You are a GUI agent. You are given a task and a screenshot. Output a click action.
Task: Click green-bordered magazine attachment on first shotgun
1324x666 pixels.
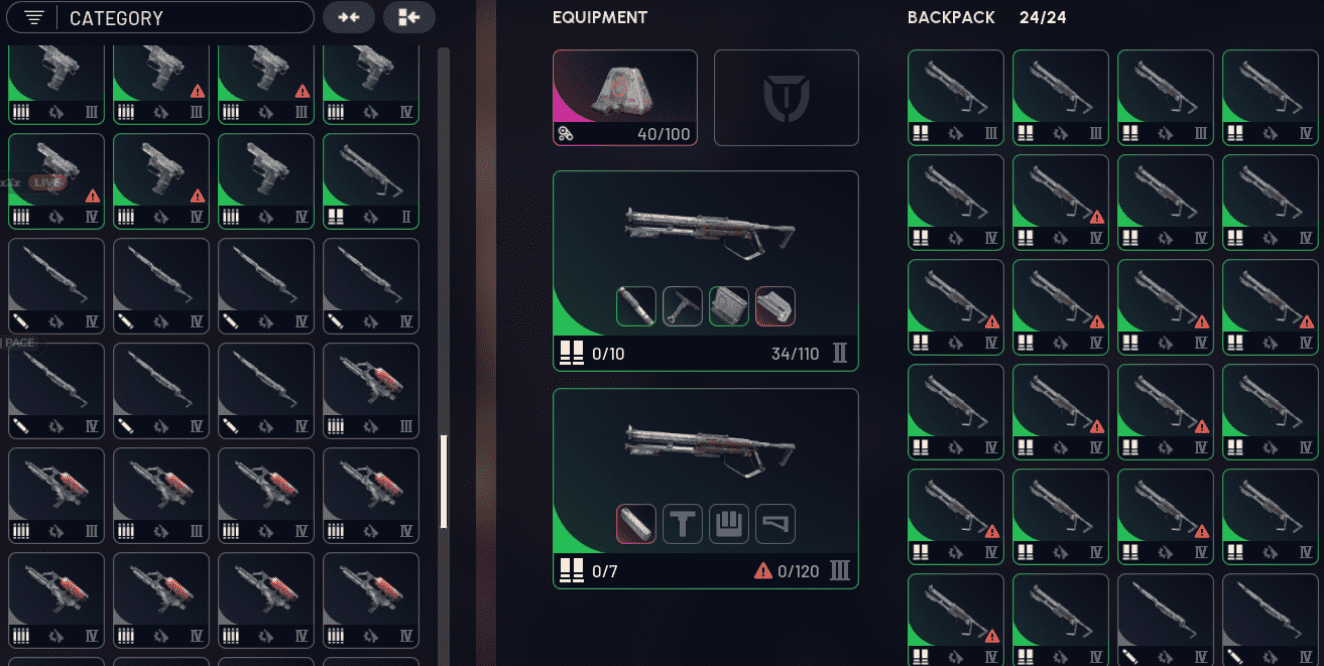(x=729, y=307)
